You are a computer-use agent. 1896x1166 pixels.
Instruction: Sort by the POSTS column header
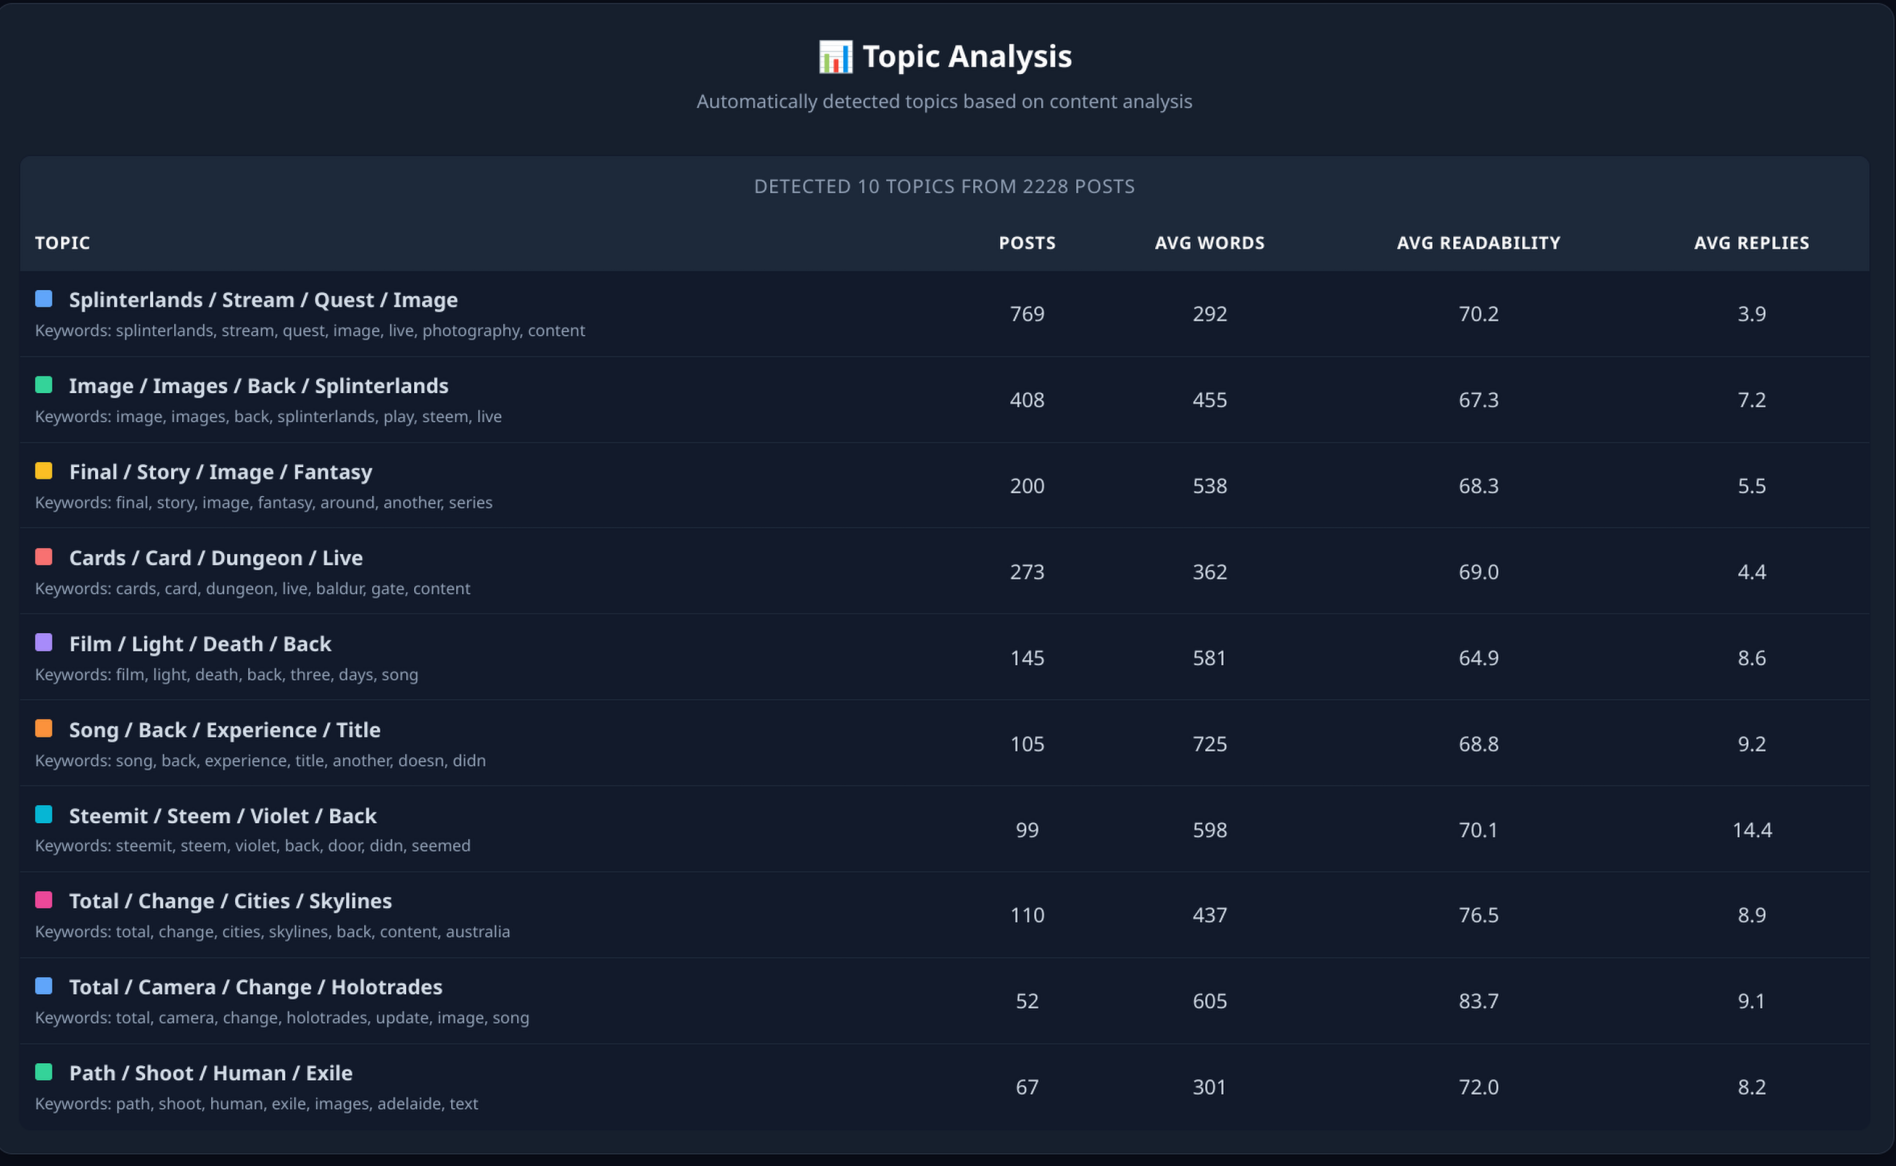click(1026, 243)
